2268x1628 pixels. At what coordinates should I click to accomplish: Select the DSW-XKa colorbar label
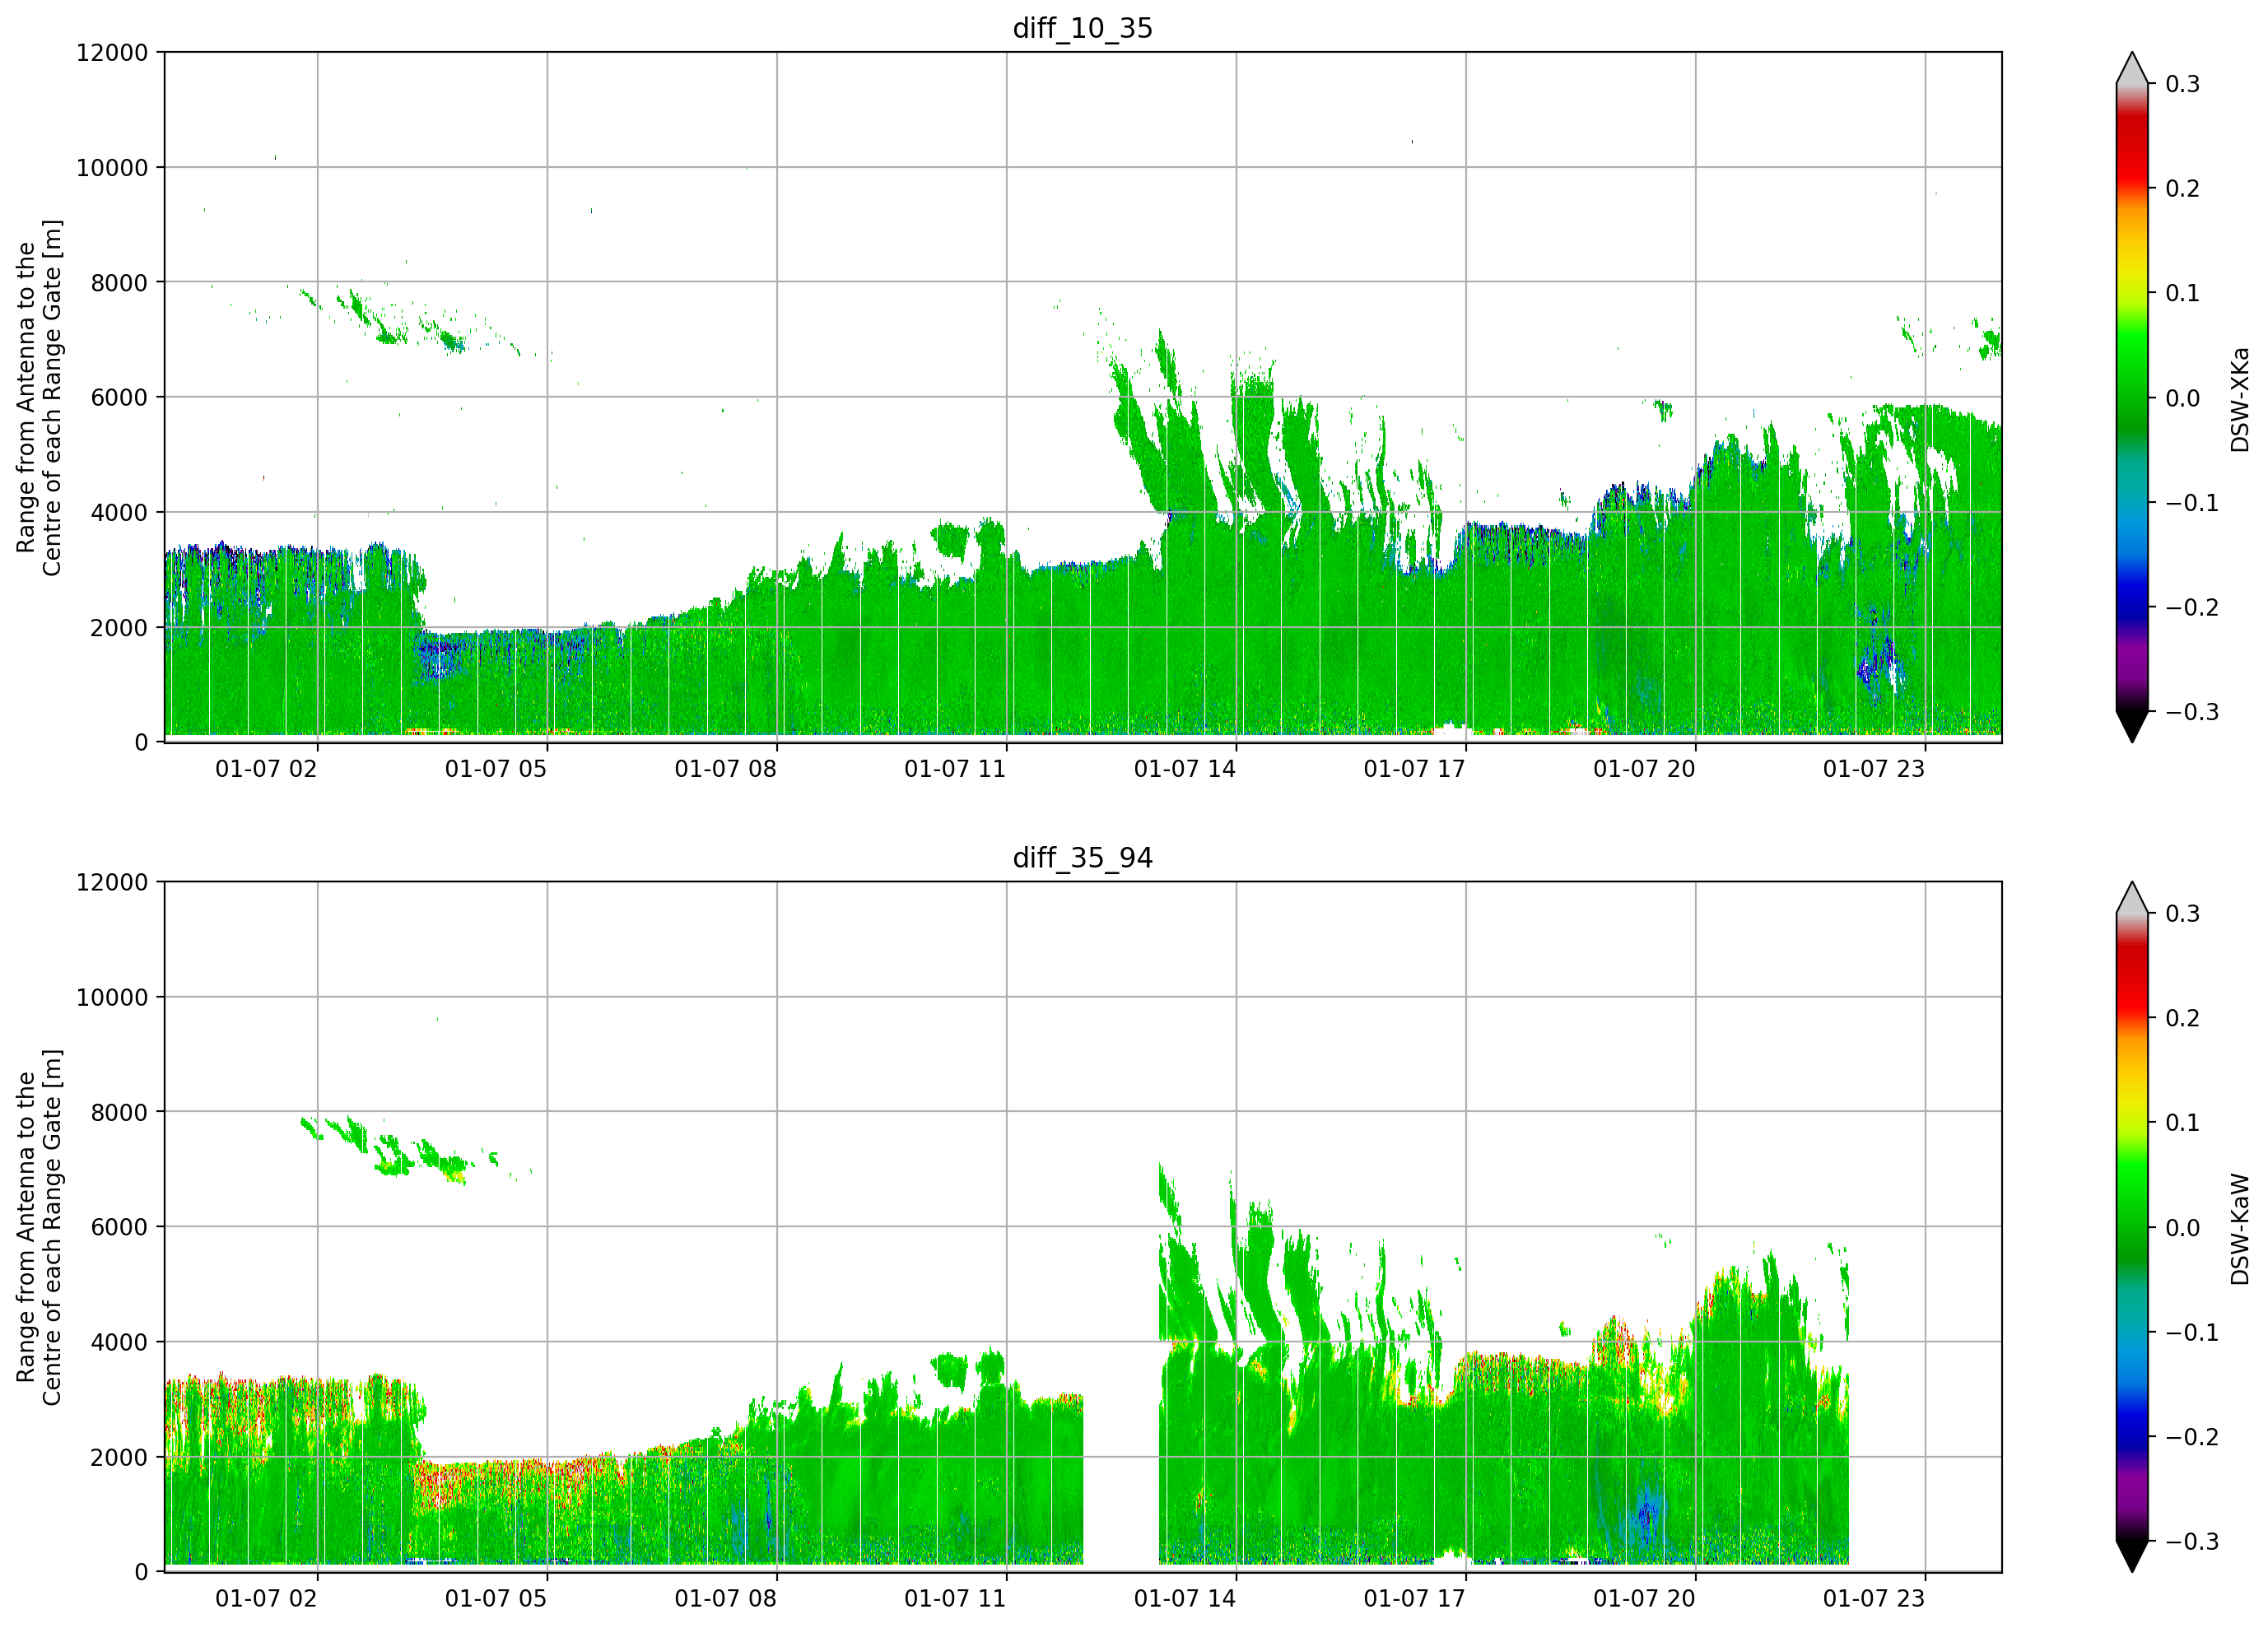click(2240, 399)
